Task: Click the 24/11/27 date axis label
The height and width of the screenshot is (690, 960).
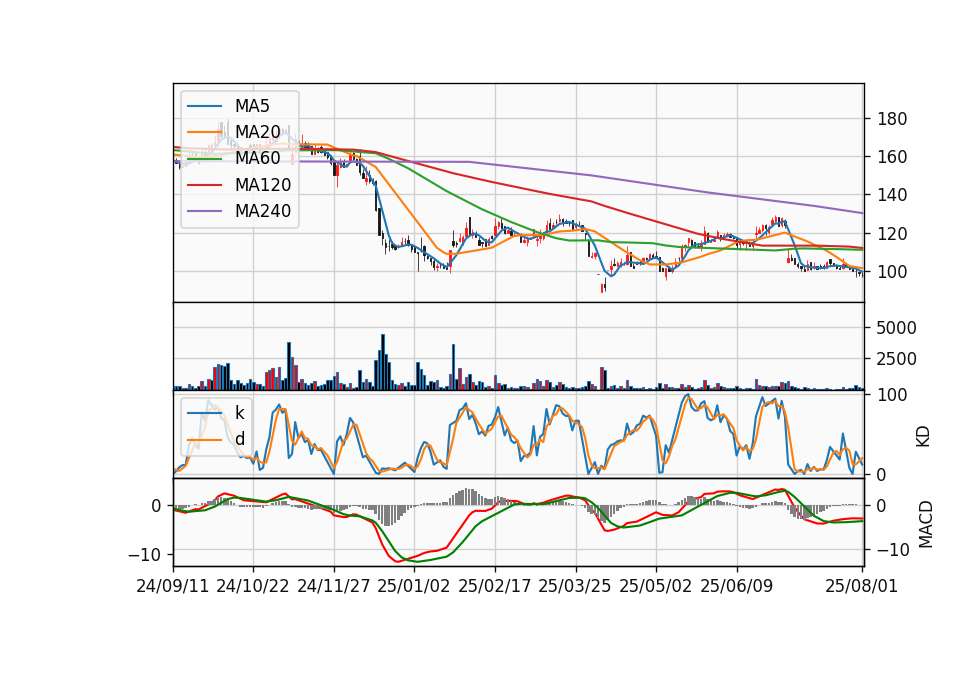Action: point(334,586)
